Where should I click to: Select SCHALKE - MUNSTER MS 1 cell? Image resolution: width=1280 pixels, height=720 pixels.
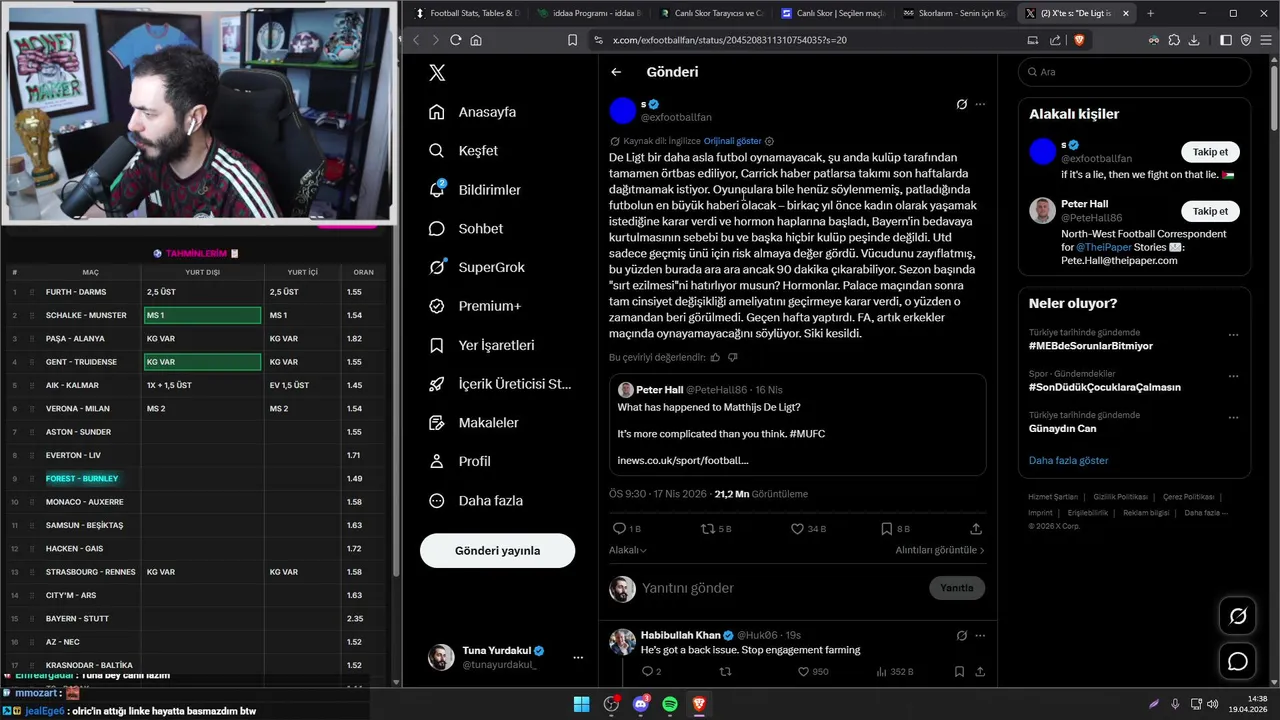tap(202, 315)
